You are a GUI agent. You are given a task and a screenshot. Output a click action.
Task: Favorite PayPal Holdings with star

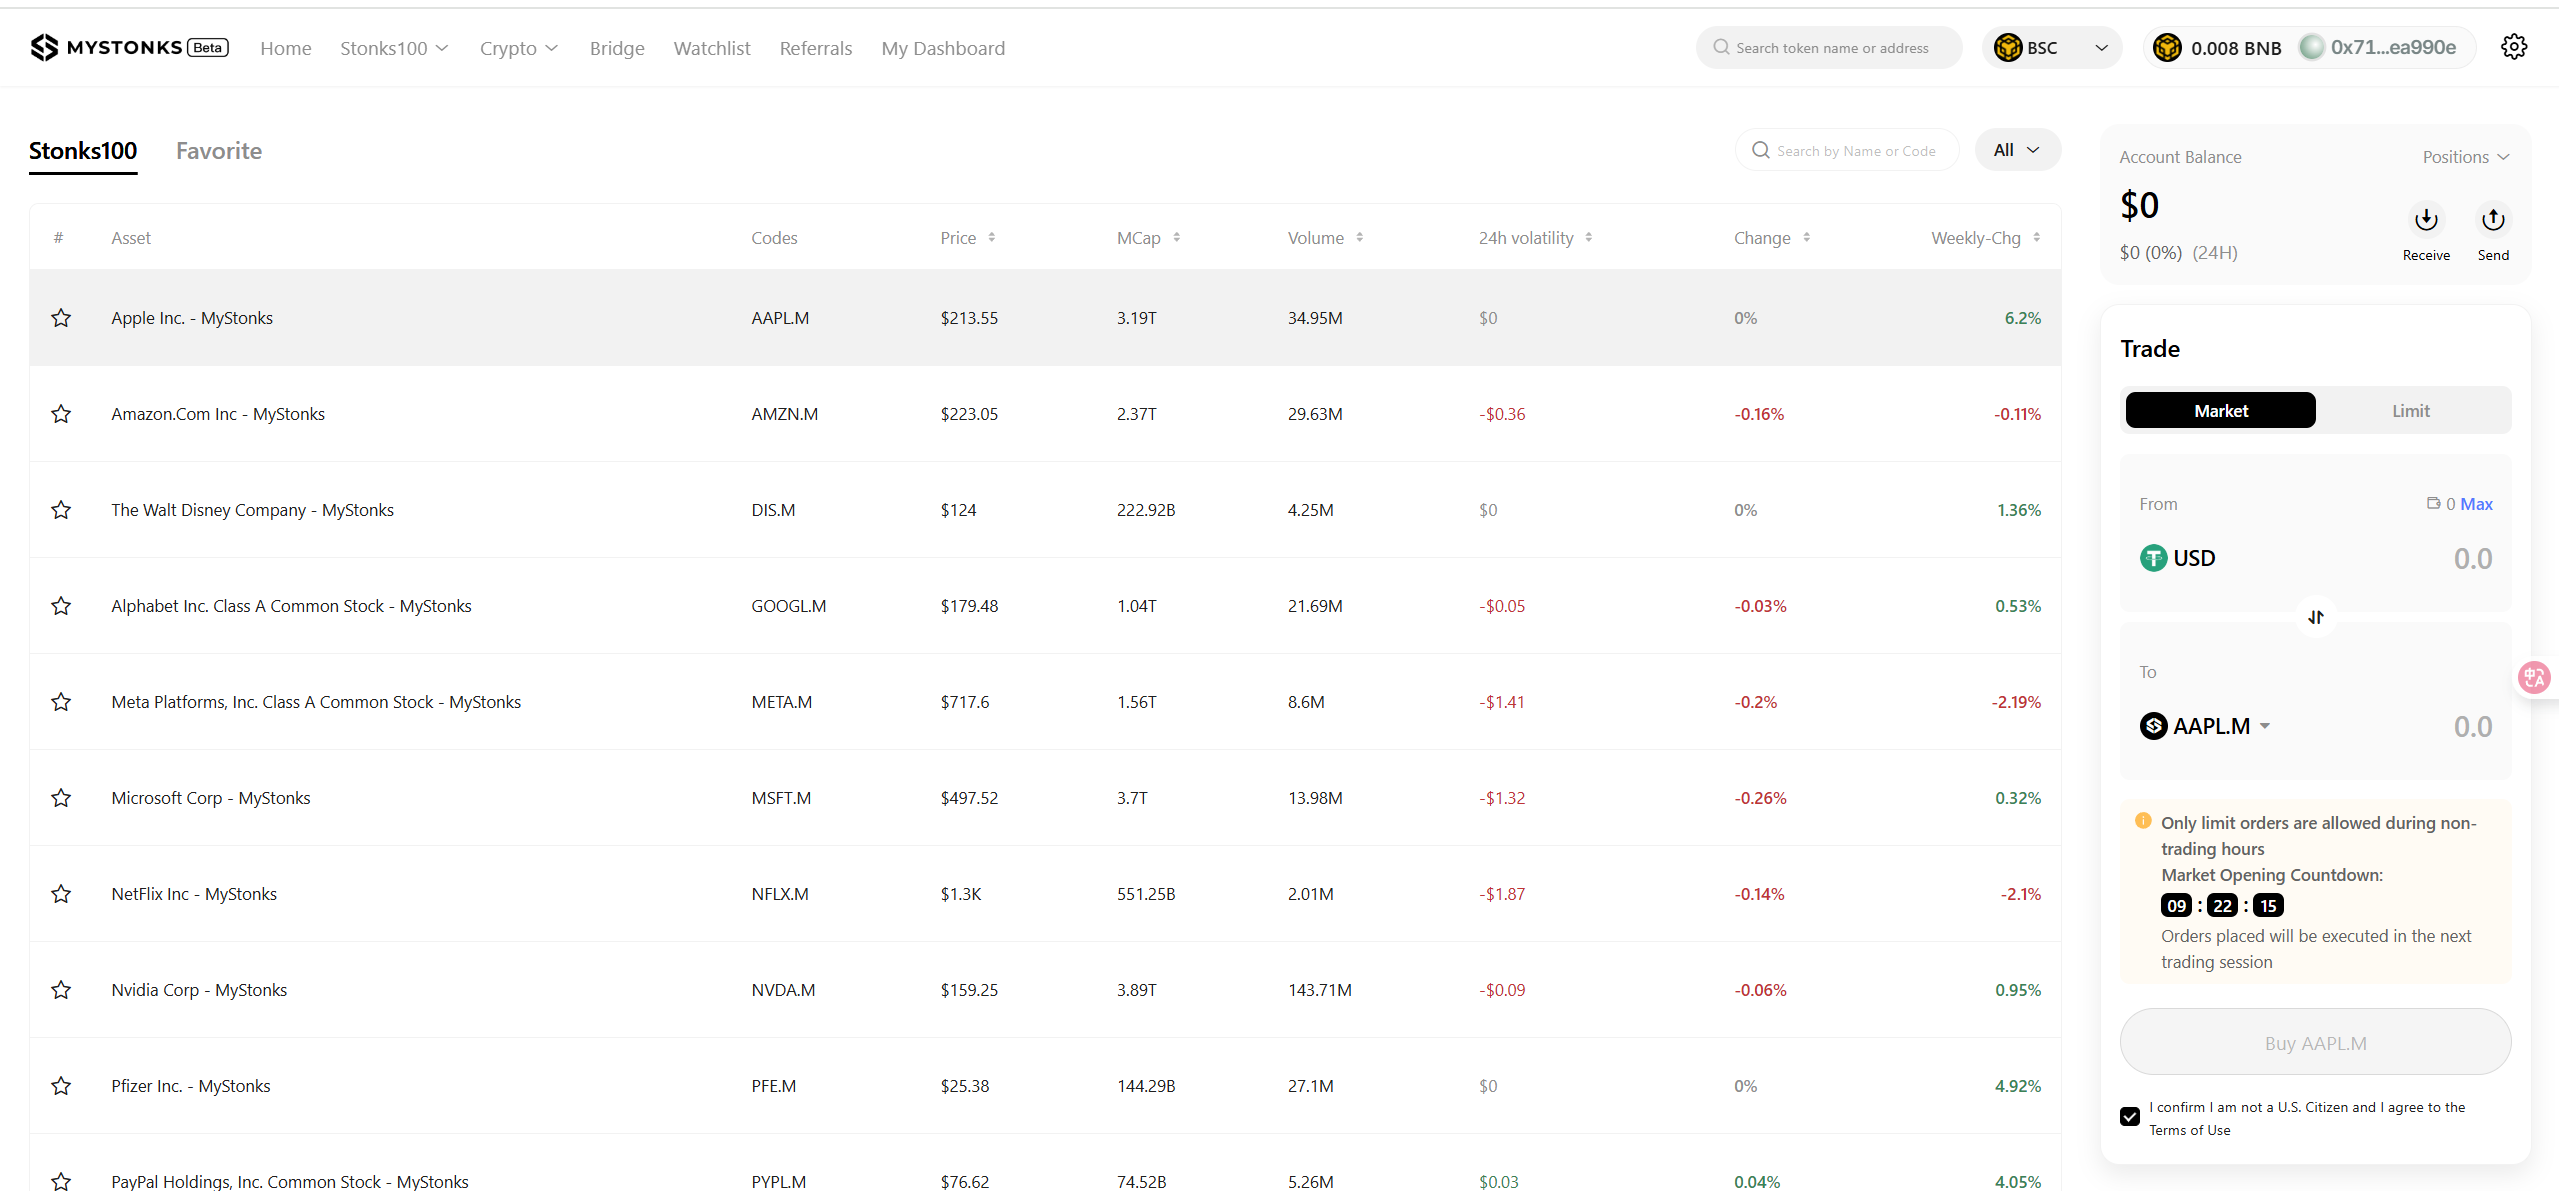[61, 1181]
